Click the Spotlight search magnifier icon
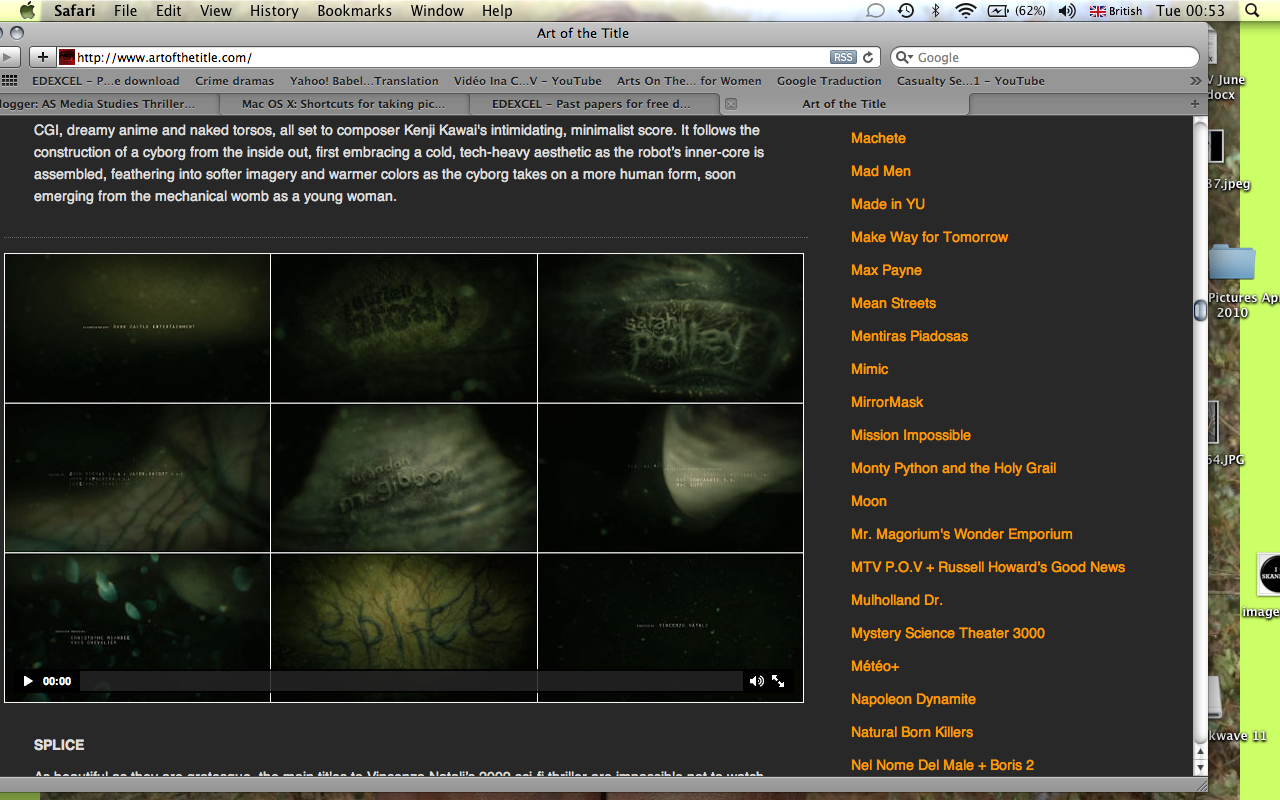Image resolution: width=1280 pixels, height=800 pixels. click(x=1252, y=11)
